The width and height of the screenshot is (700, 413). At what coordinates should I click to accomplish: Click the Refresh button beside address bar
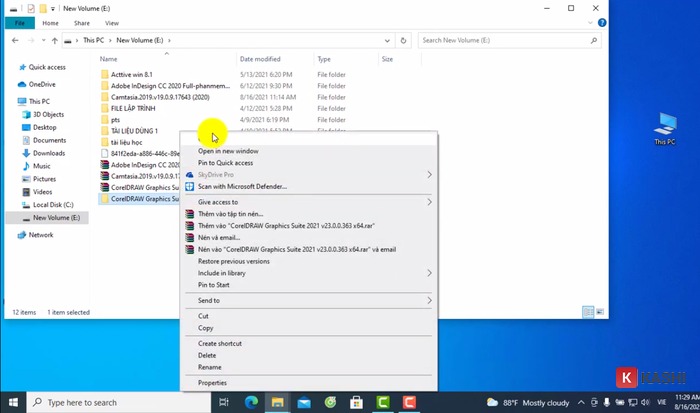point(405,41)
